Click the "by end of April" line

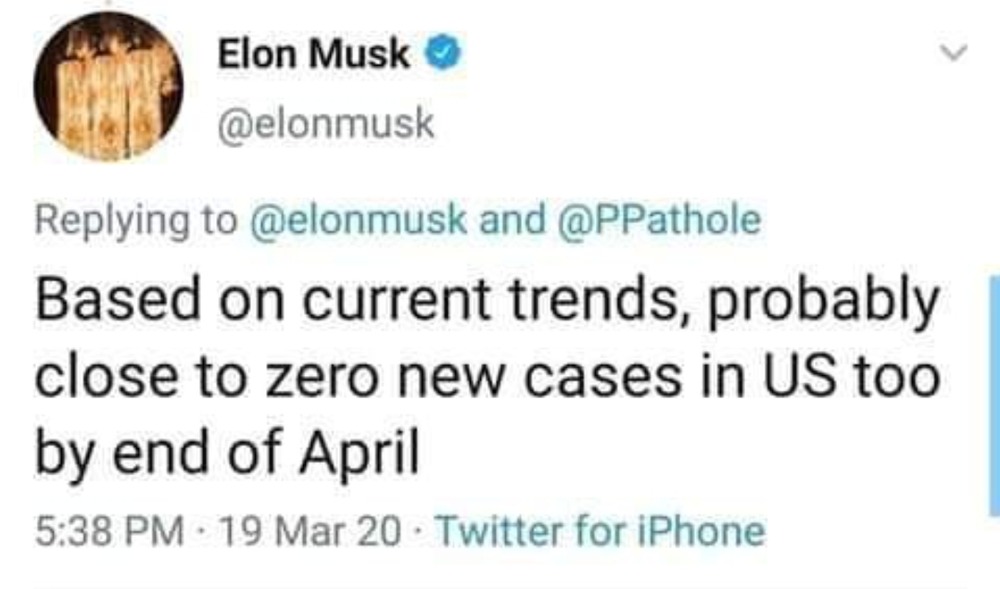(225, 455)
